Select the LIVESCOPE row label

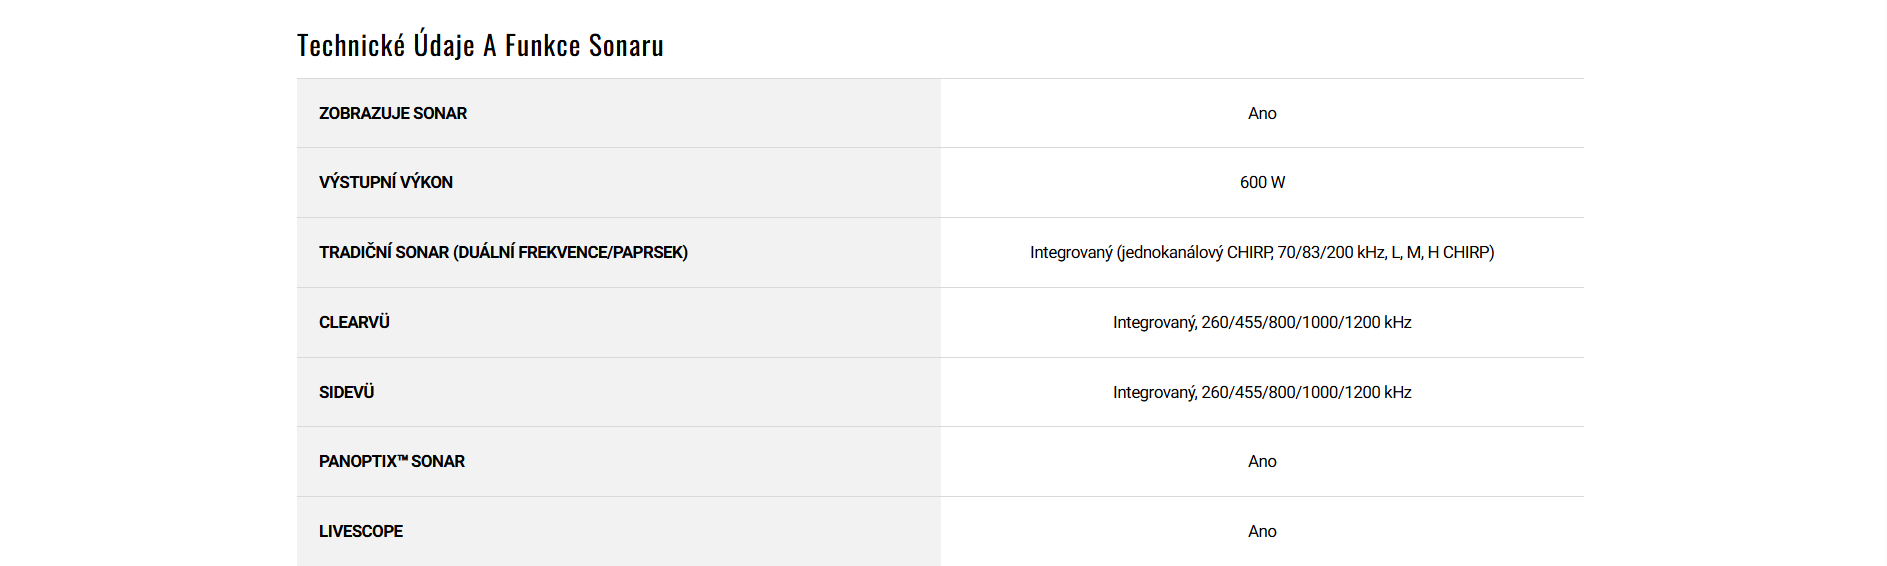[361, 532]
